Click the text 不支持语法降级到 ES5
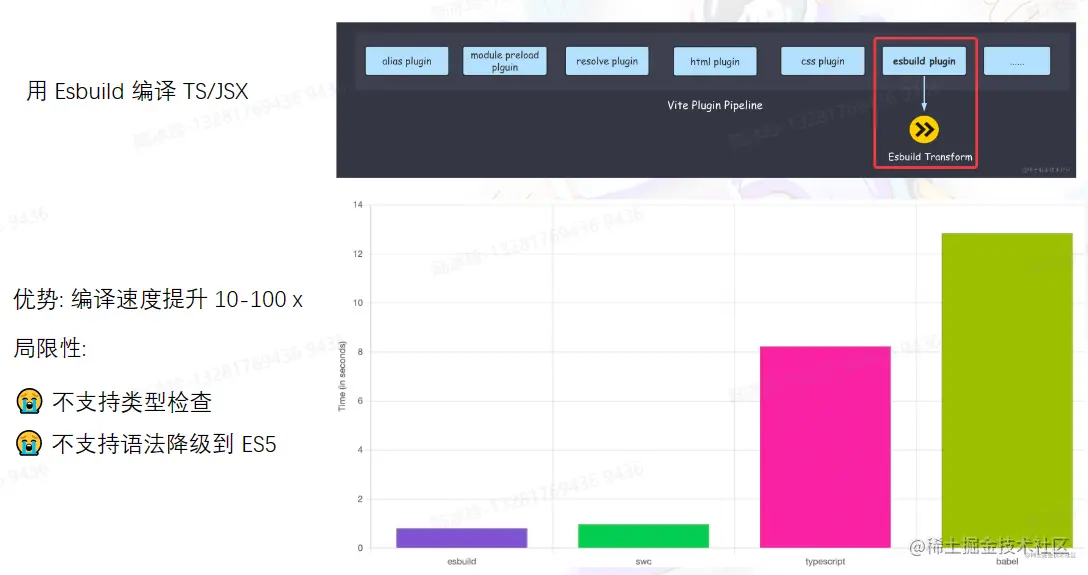This screenshot has height=575, width=1088. [164, 444]
